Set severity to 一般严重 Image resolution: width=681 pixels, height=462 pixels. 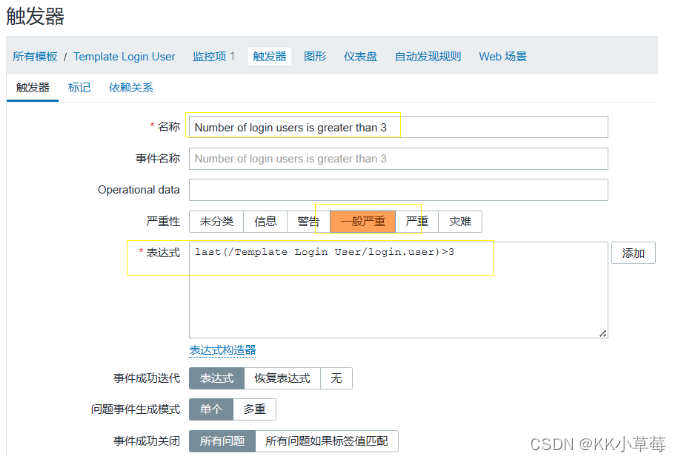click(x=363, y=221)
